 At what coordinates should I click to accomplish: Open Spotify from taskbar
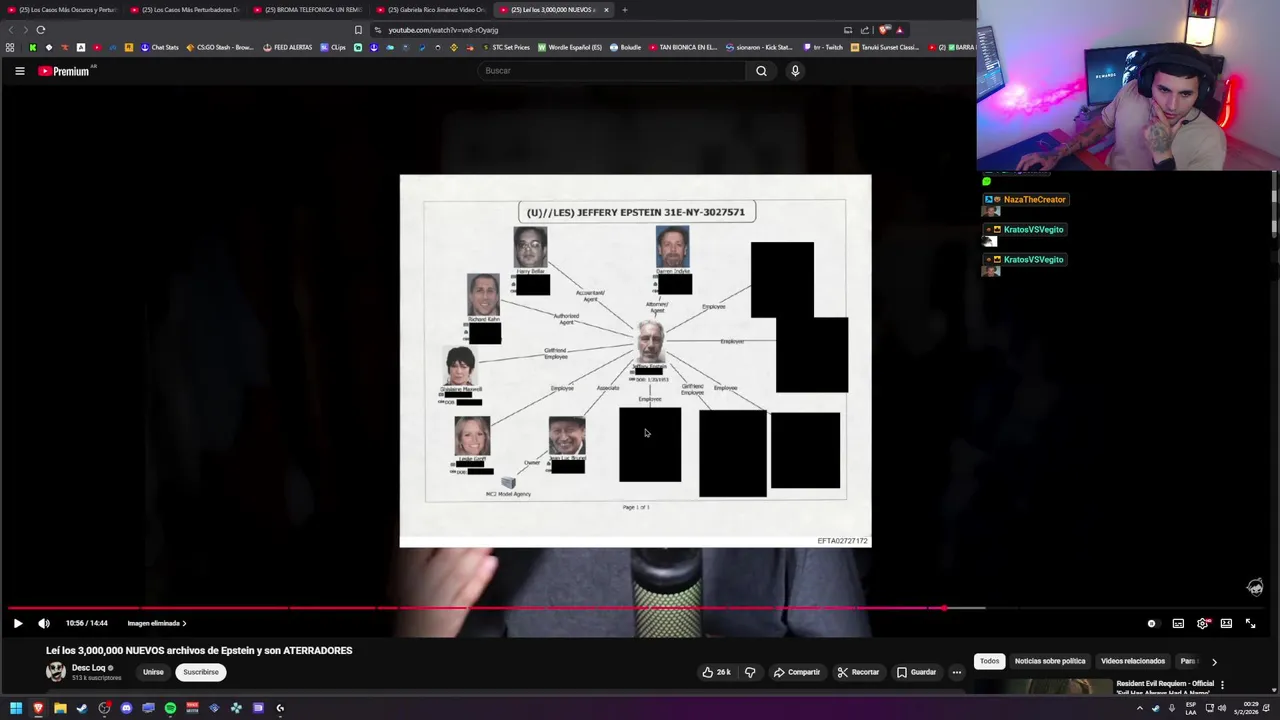pyautogui.click(x=170, y=708)
